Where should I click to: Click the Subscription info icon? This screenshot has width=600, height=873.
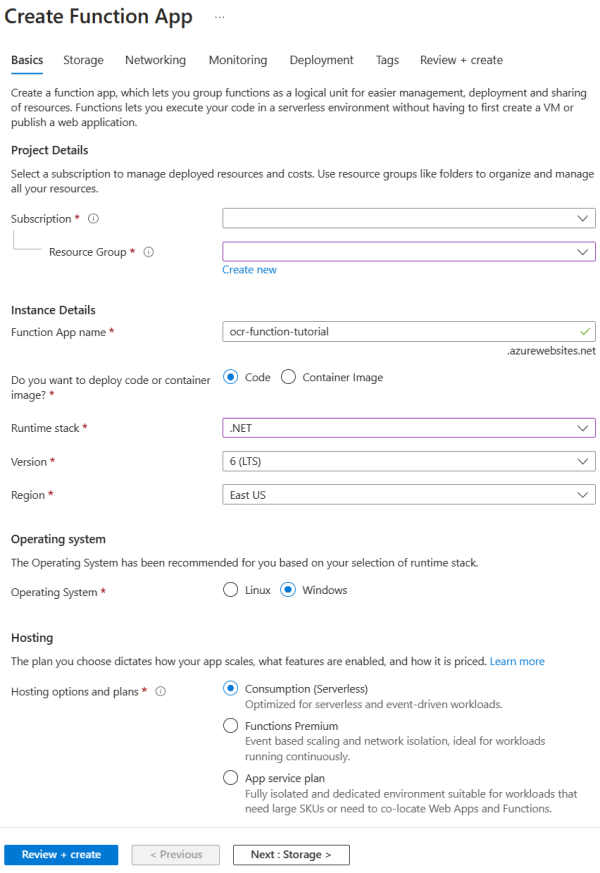pyautogui.click(x=93, y=218)
